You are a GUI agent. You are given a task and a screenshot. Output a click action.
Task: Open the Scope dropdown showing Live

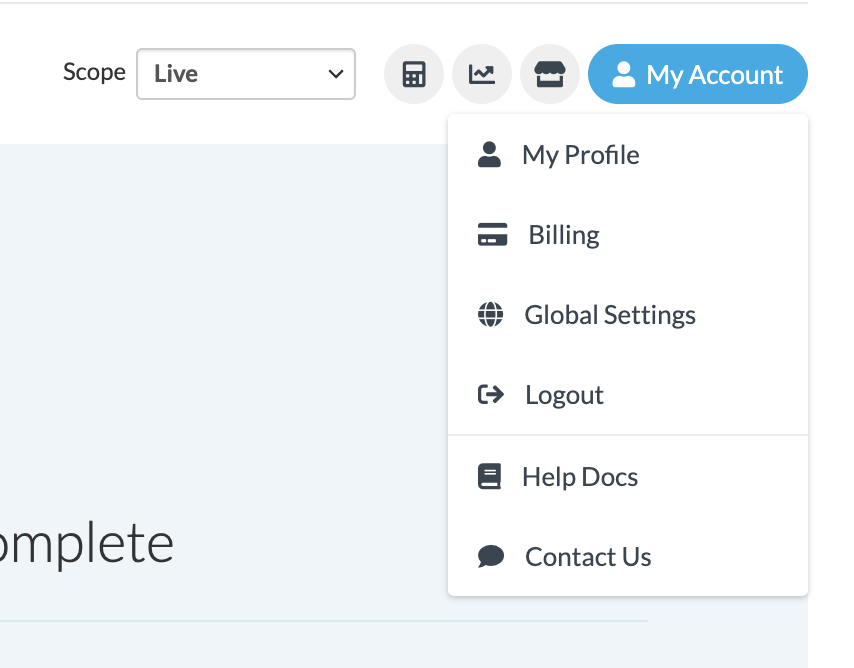click(x=245, y=74)
